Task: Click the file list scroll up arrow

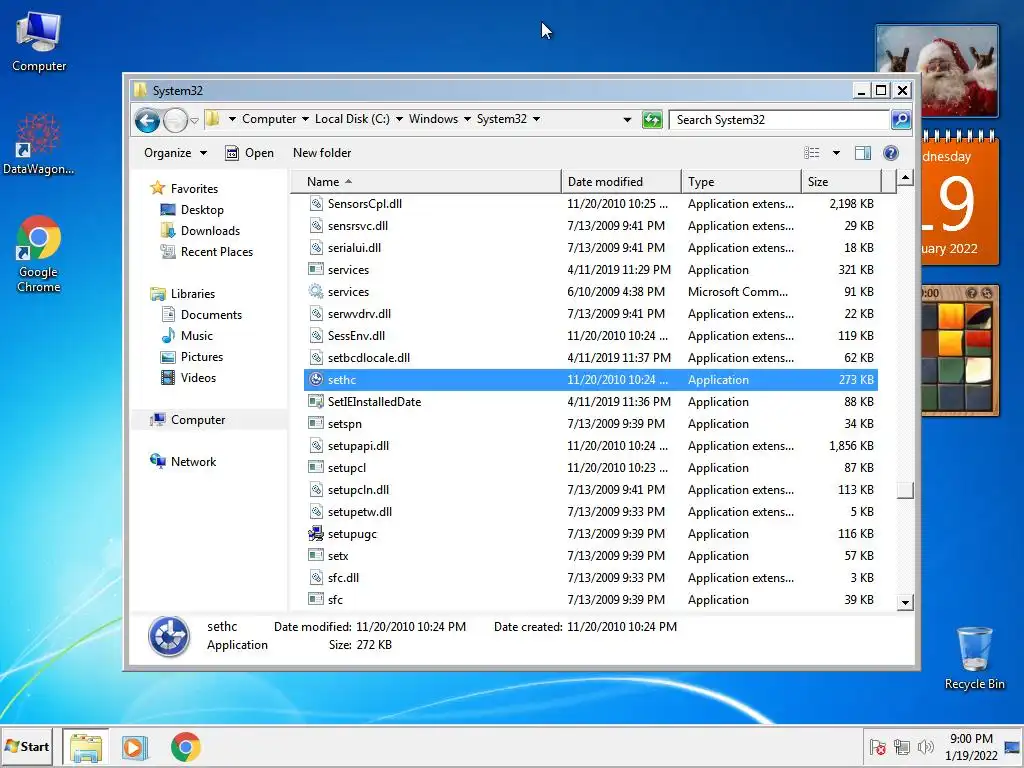Action: click(x=905, y=178)
